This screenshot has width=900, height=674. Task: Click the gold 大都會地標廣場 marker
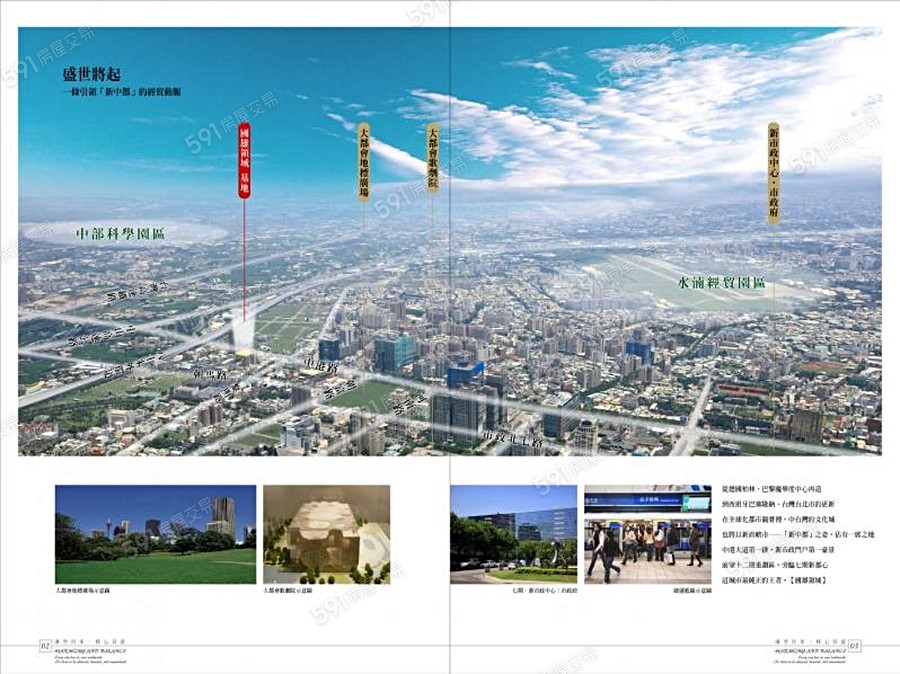coord(364,162)
